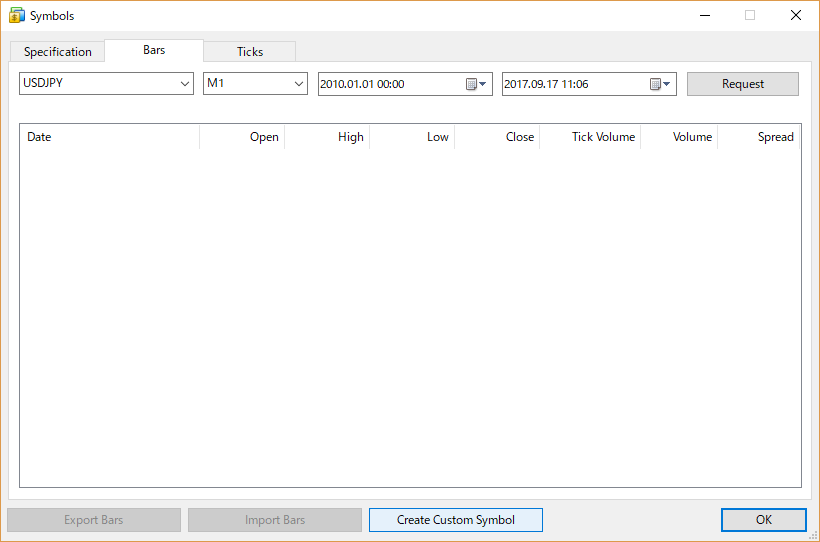Click Create Custom Symbol button
Screen dimensions: 820x542
pyautogui.click(x=455, y=520)
